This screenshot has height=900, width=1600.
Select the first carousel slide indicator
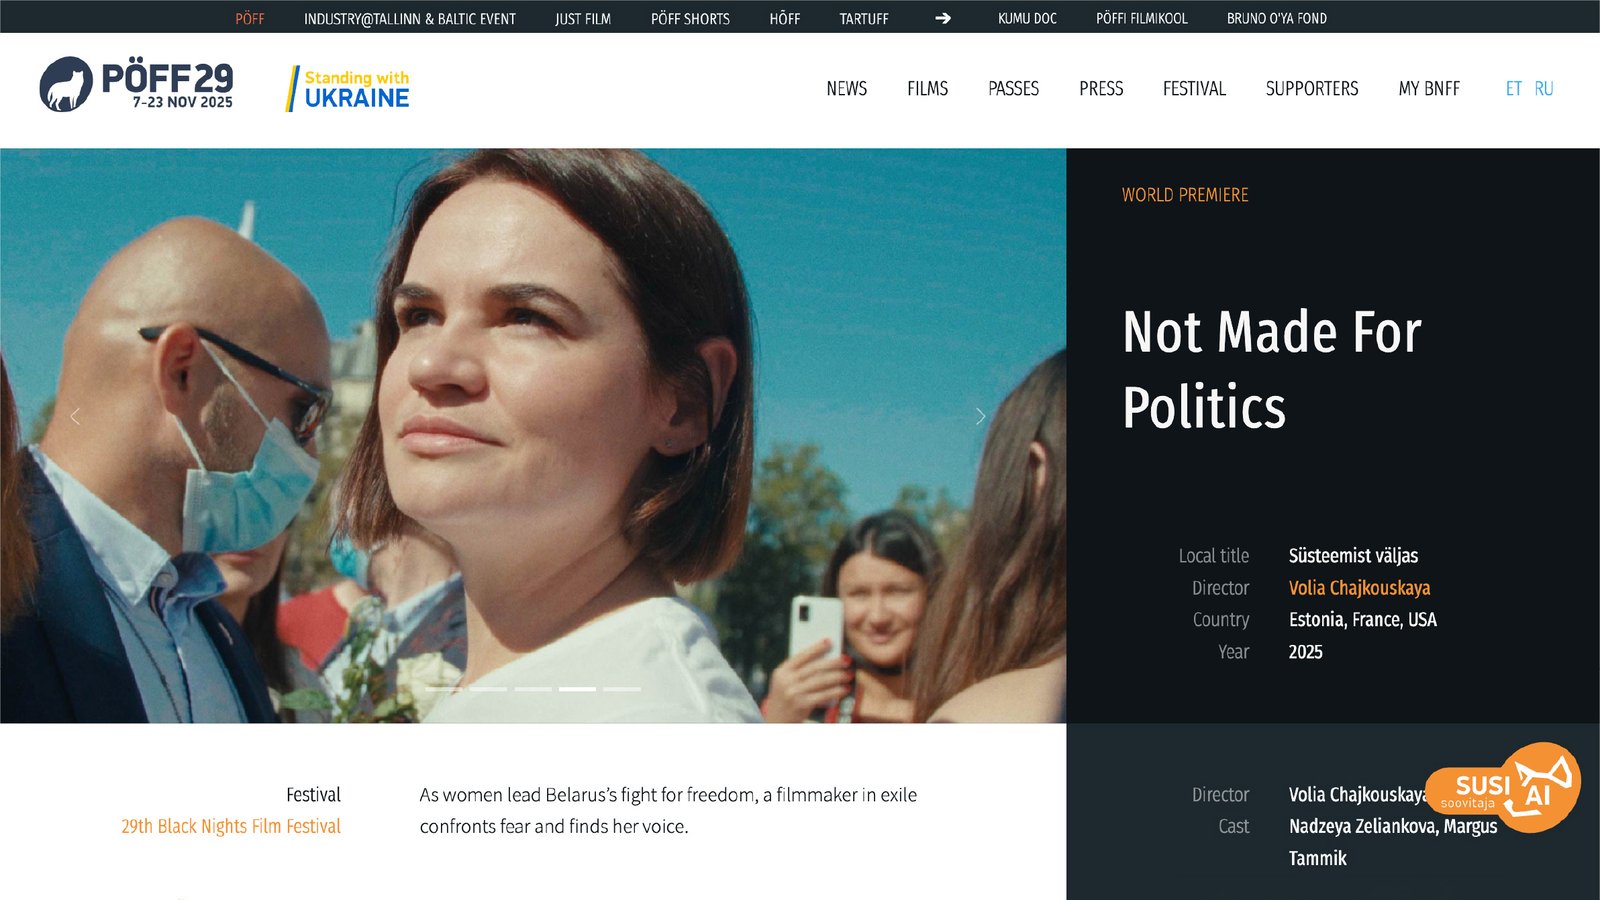pyautogui.click(x=443, y=689)
